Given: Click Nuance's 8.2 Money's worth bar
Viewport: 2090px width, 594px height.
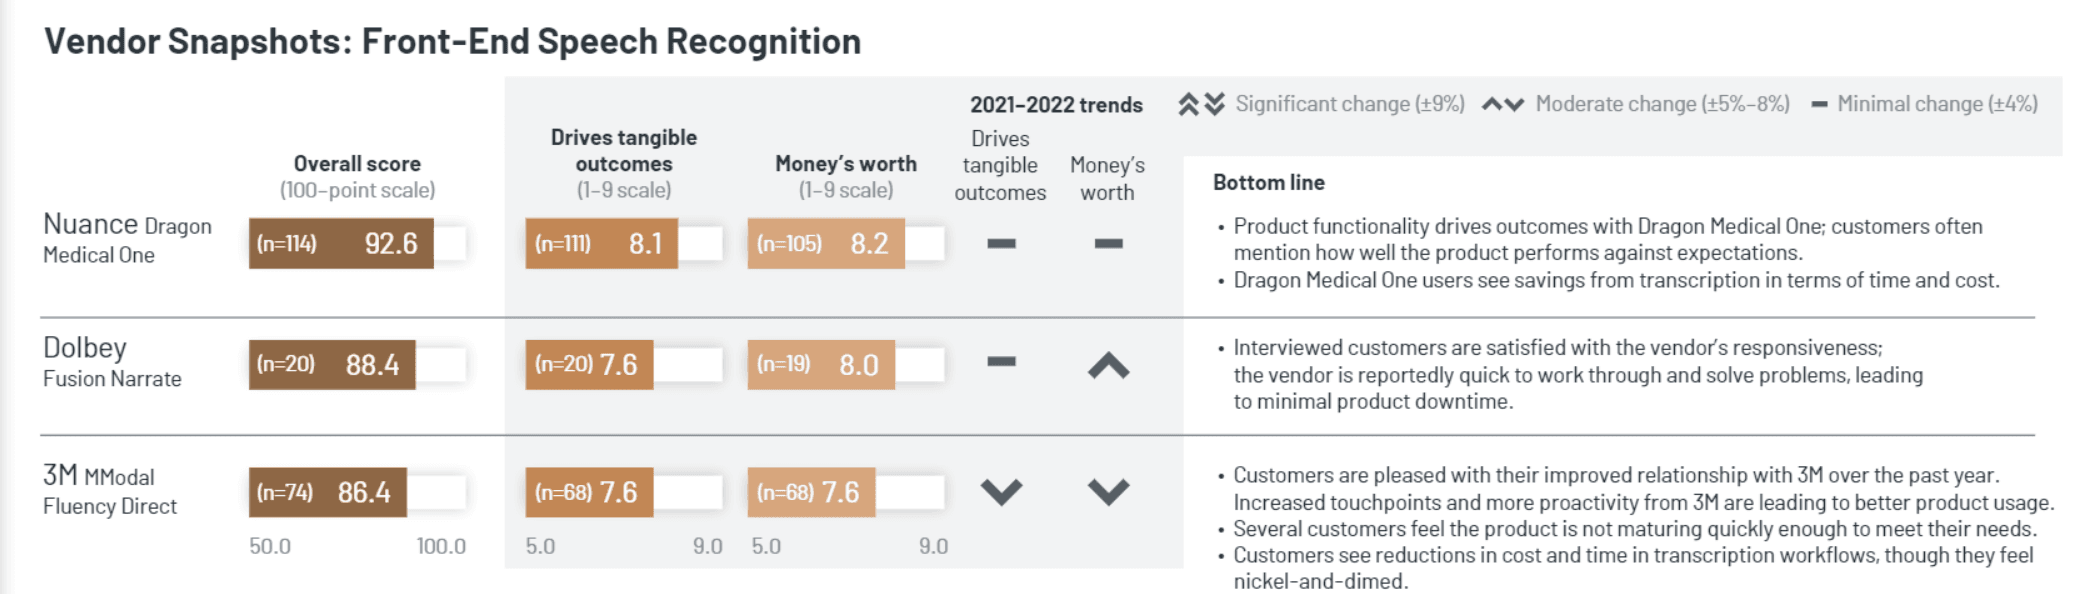Looking at the screenshot, I should 825,243.
